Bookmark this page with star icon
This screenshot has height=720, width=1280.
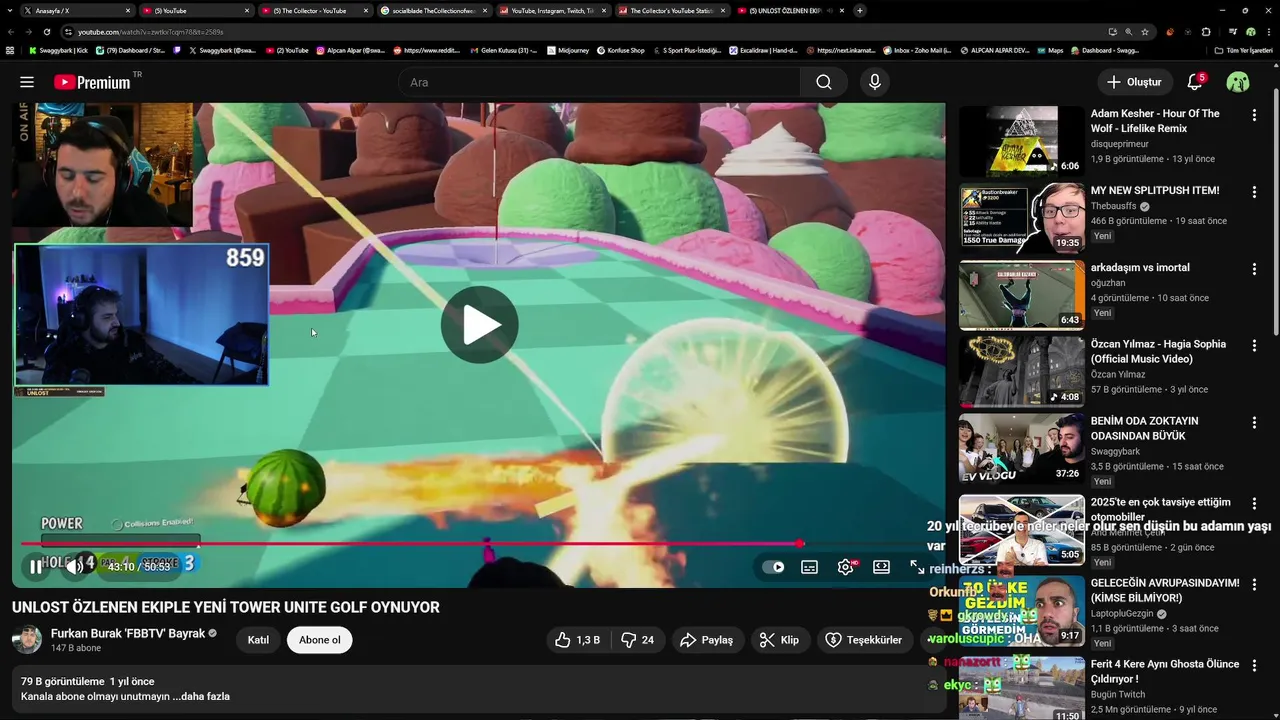(1146, 32)
